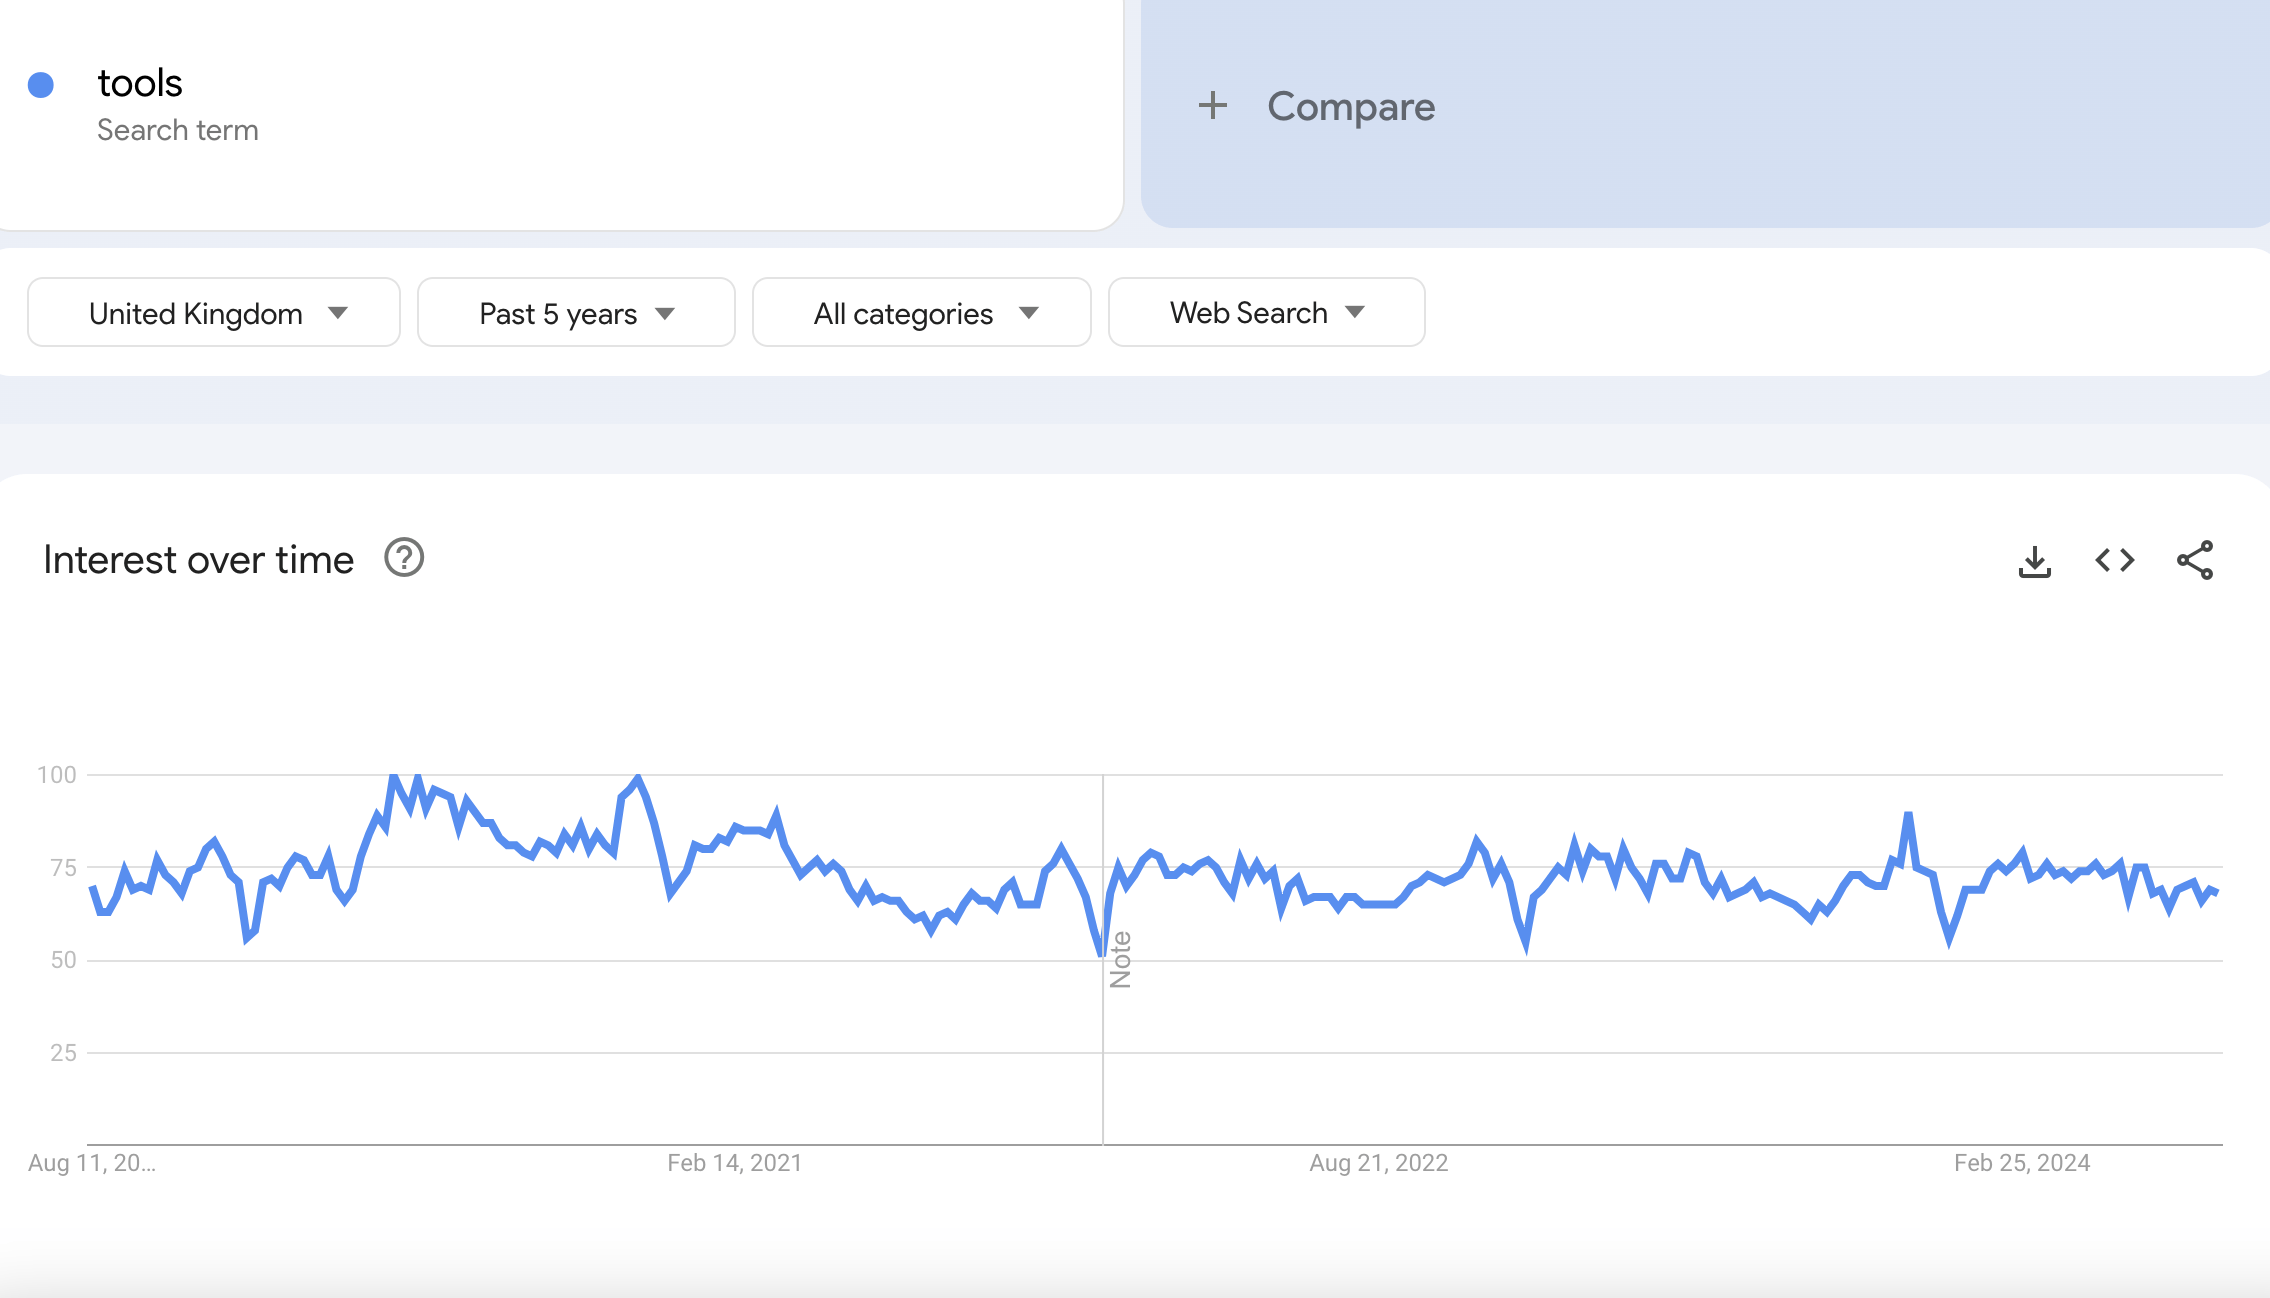Click the share icon for this chart
2270x1298 pixels.
pos(2198,561)
